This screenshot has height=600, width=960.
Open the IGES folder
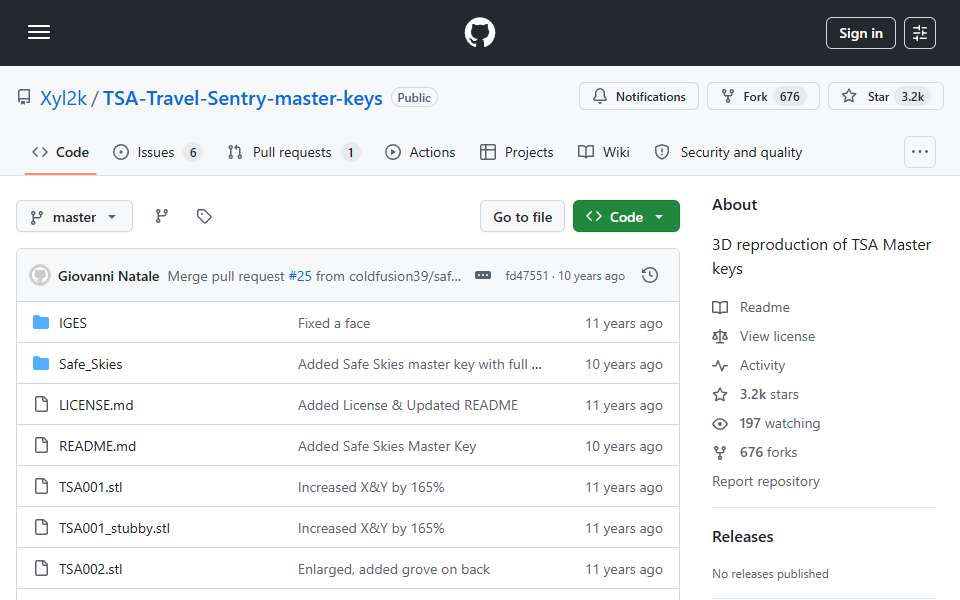pos(73,323)
